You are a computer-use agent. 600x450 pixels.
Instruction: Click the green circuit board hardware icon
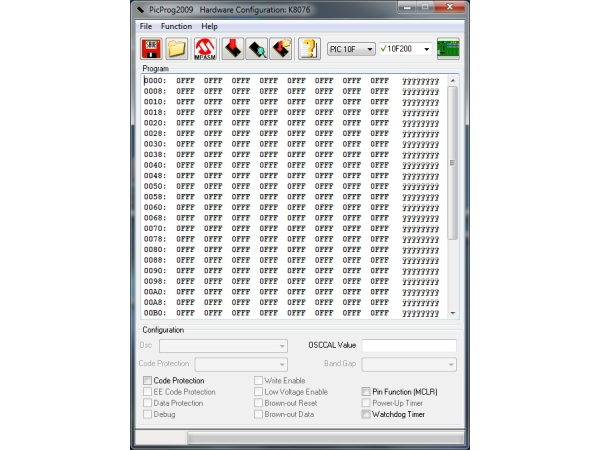pyautogui.click(x=448, y=48)
